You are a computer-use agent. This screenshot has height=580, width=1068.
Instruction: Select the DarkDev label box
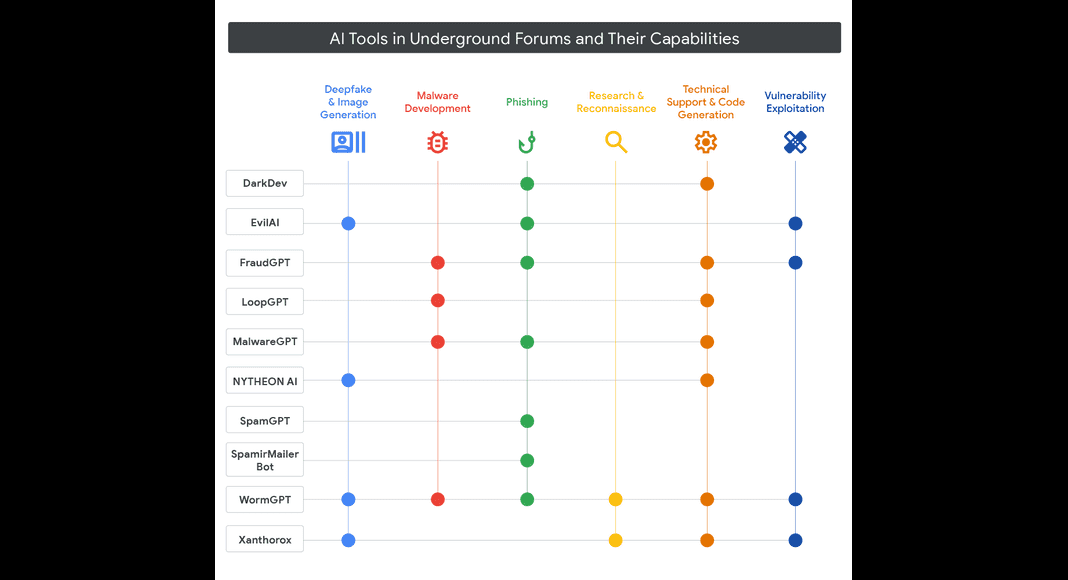pos(265,183)
